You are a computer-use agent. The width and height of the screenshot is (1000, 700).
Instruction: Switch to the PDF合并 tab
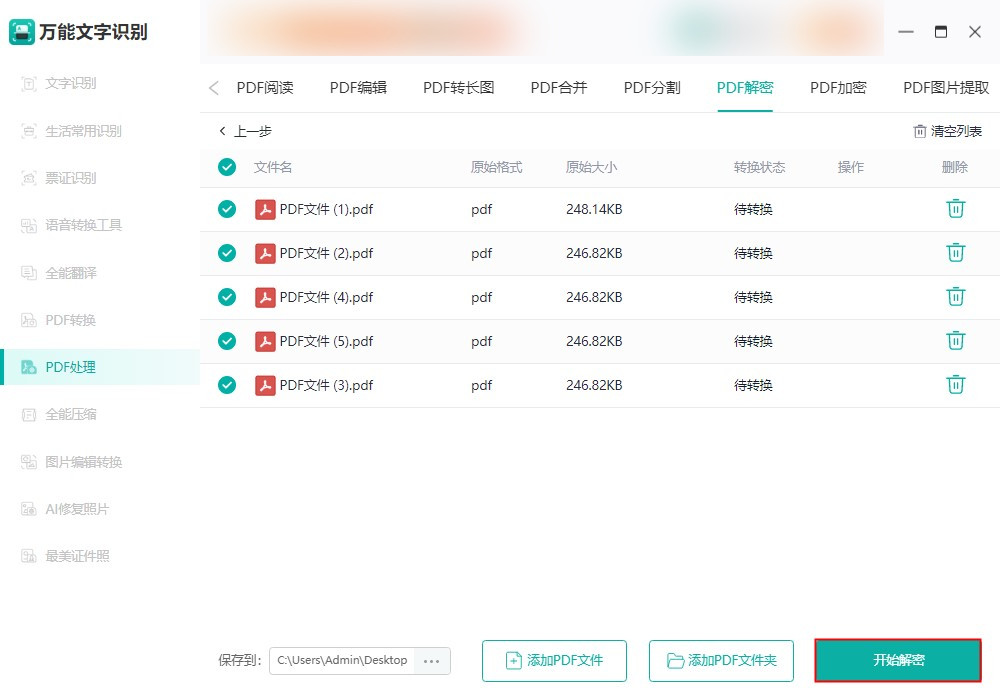tap(559, 88)
